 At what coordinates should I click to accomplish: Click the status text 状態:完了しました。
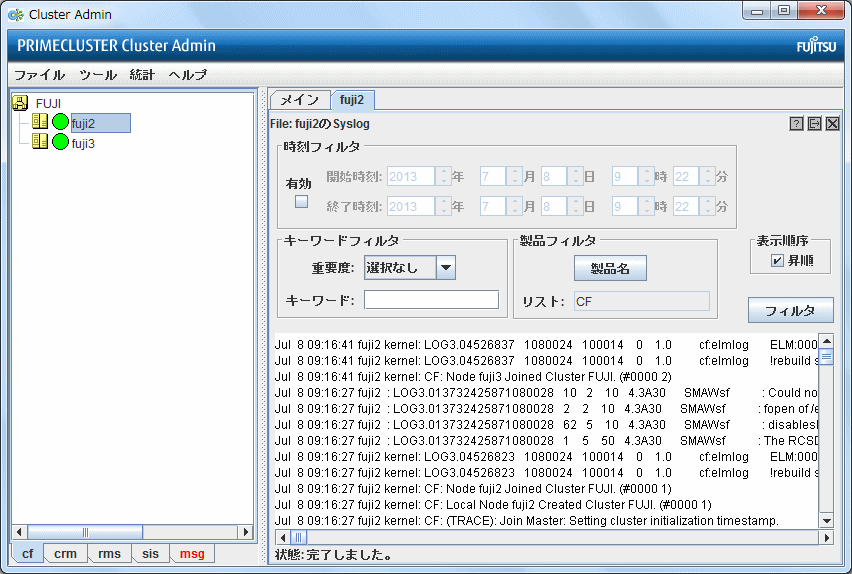334,554
